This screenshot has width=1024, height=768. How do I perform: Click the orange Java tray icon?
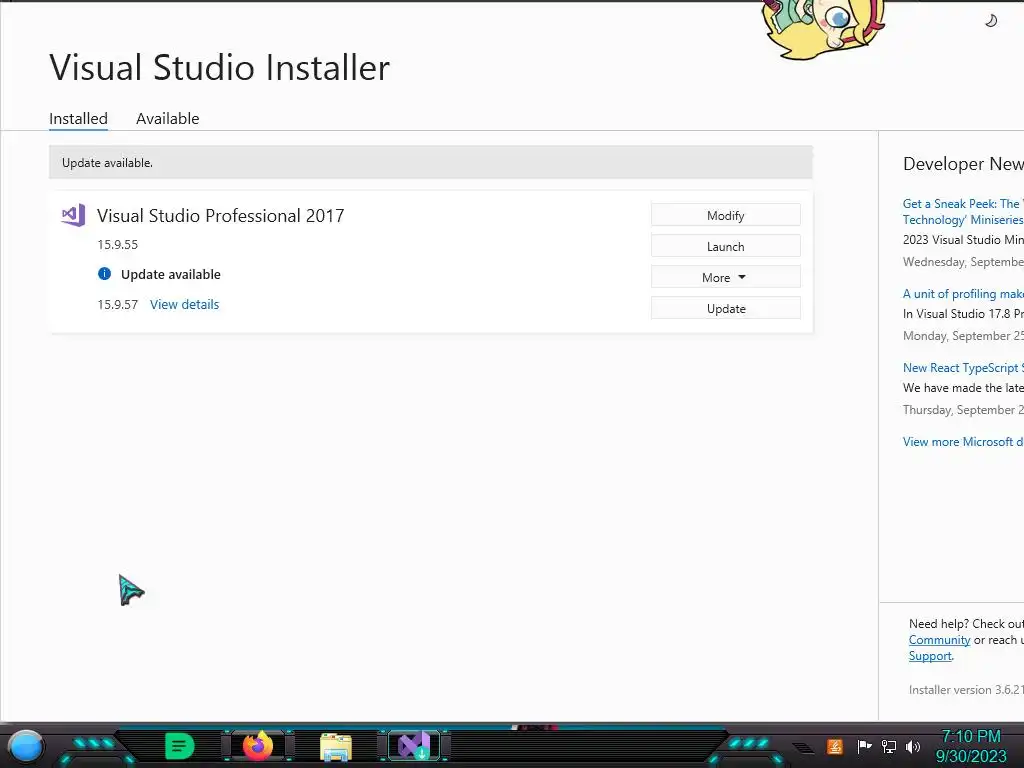coord(835,746)
